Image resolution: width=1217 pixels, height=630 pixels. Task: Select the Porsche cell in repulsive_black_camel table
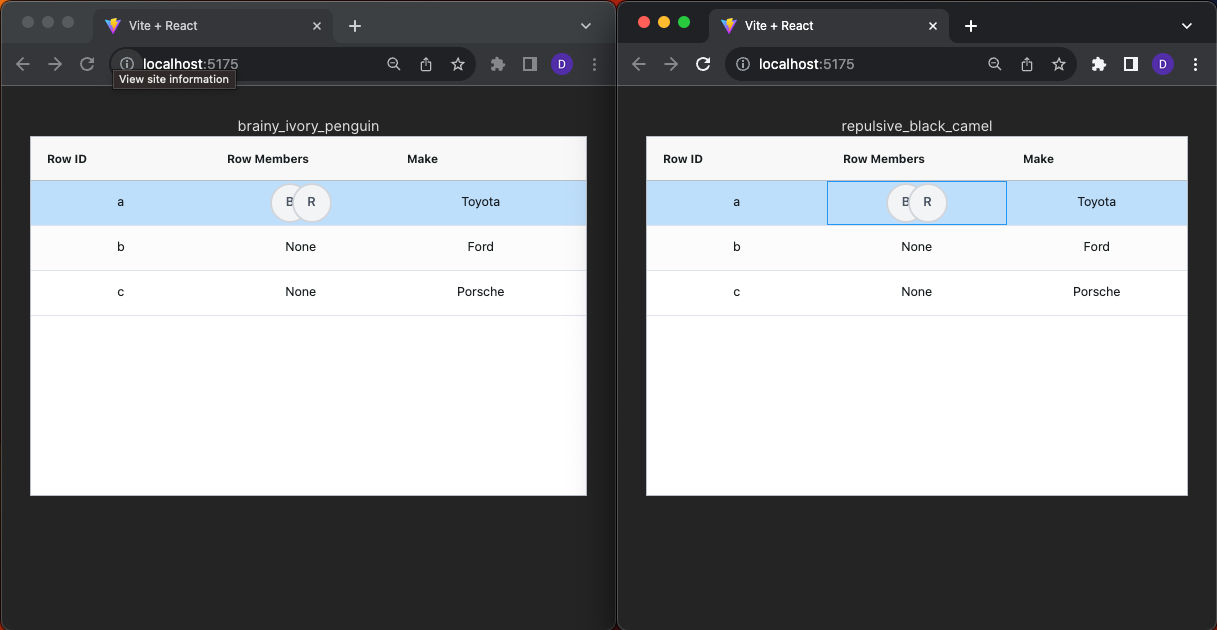tap(1097, 293)
